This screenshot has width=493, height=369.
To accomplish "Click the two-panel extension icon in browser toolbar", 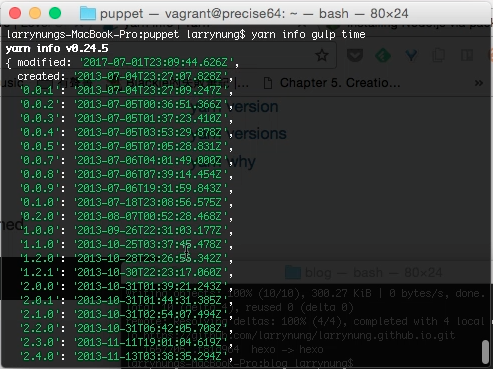I will point(467,55).
